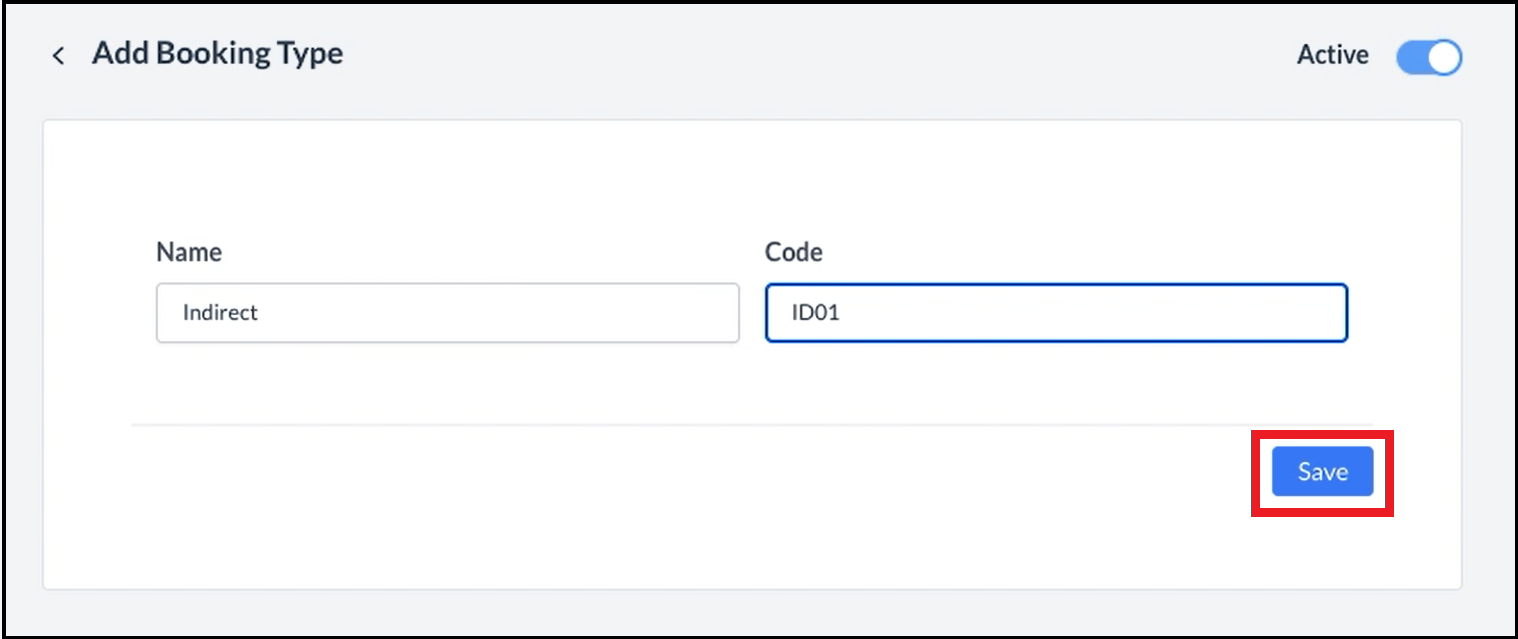Click the white knob of Active toggle
The width and height of the screenshot is (1518, 639).
point(1443,58)
